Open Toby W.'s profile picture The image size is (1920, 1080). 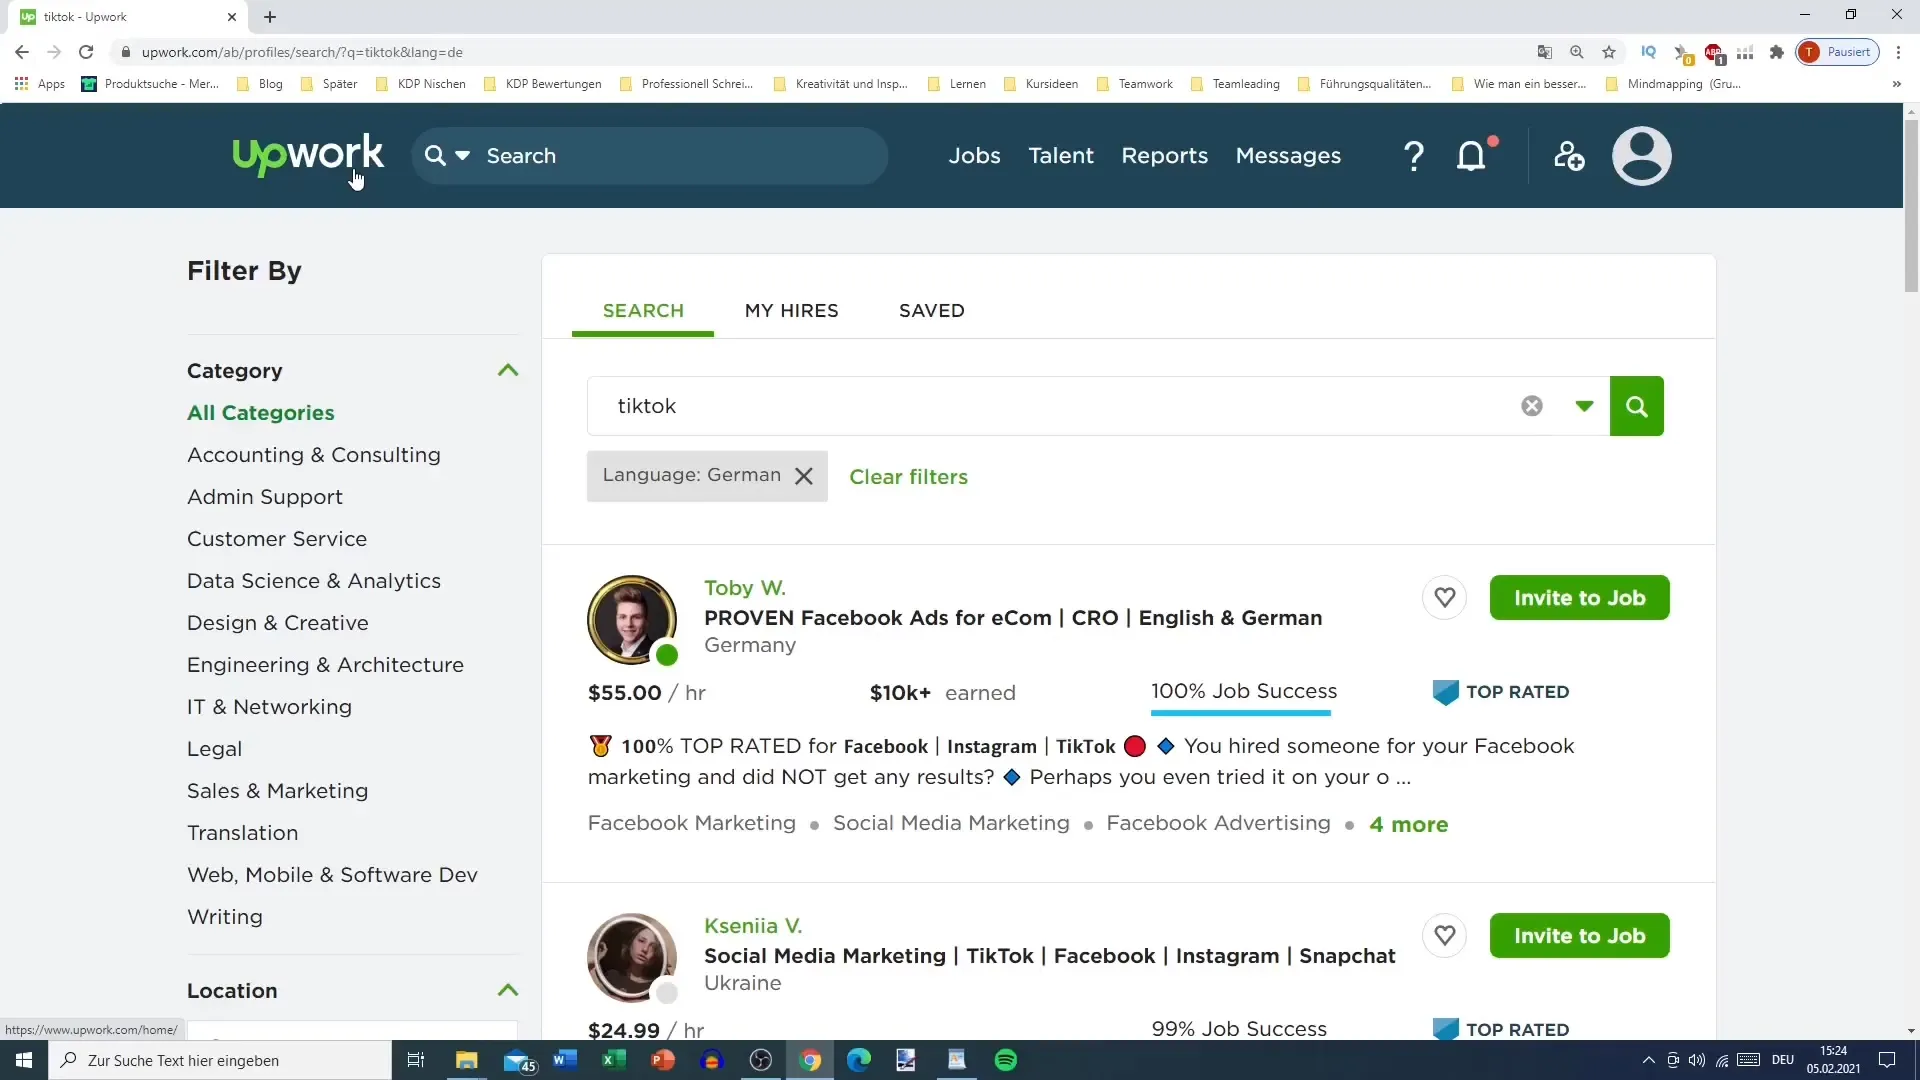pyautogui.click(x=631, y=620)
